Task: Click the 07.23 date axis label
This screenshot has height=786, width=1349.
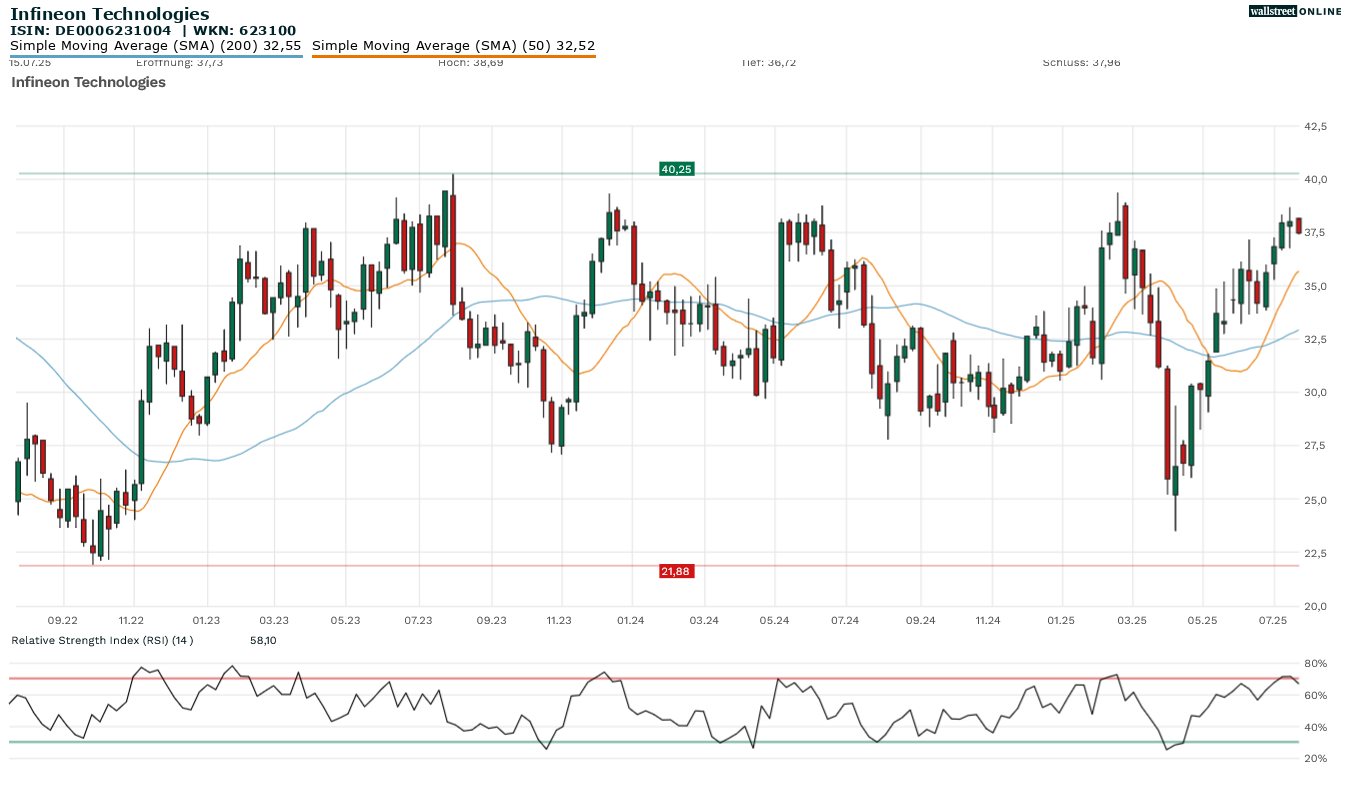Action: (x=418, y=621)
